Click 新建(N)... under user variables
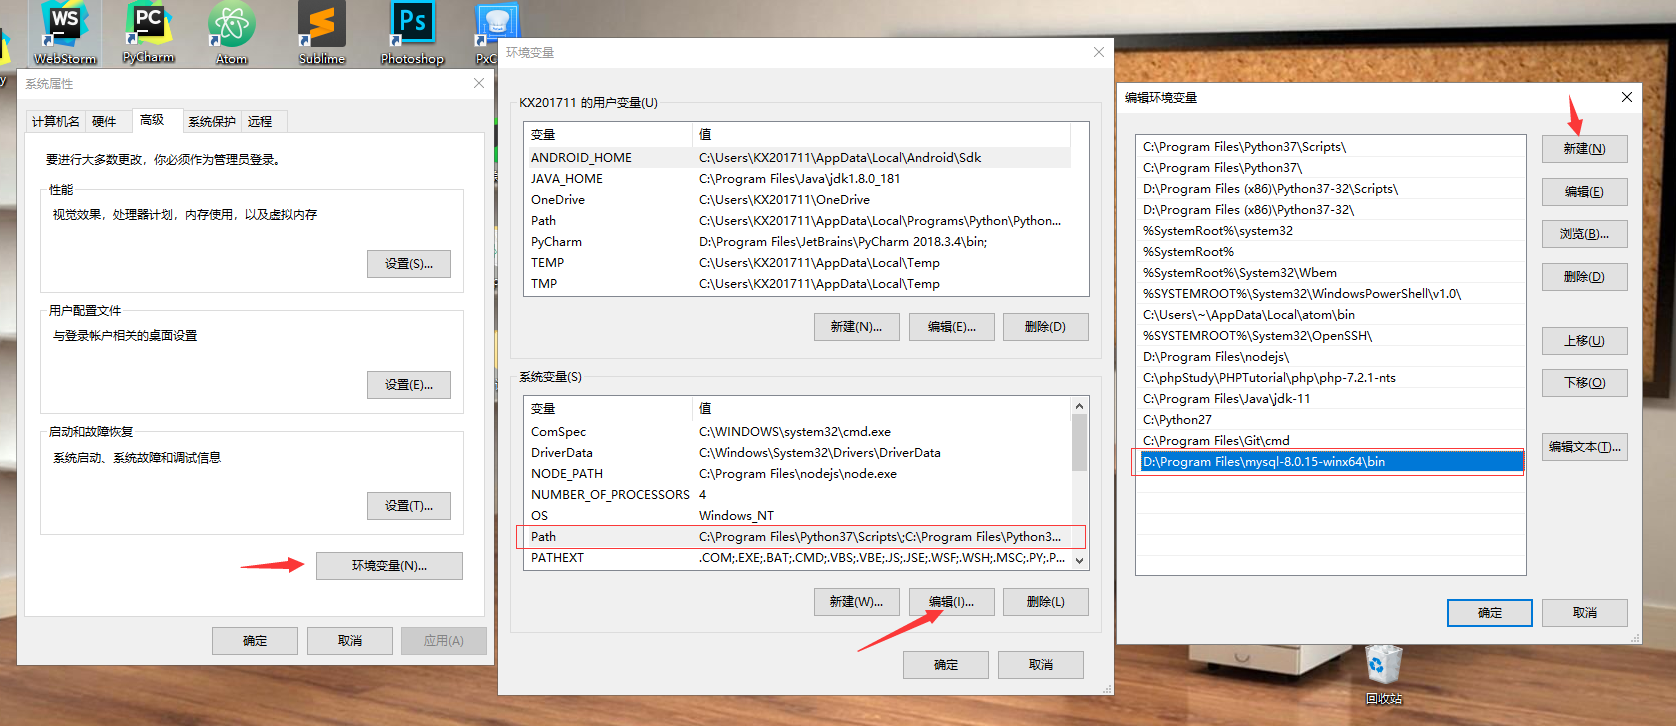Screen dimensions: 1676x726 pos(856,327)
